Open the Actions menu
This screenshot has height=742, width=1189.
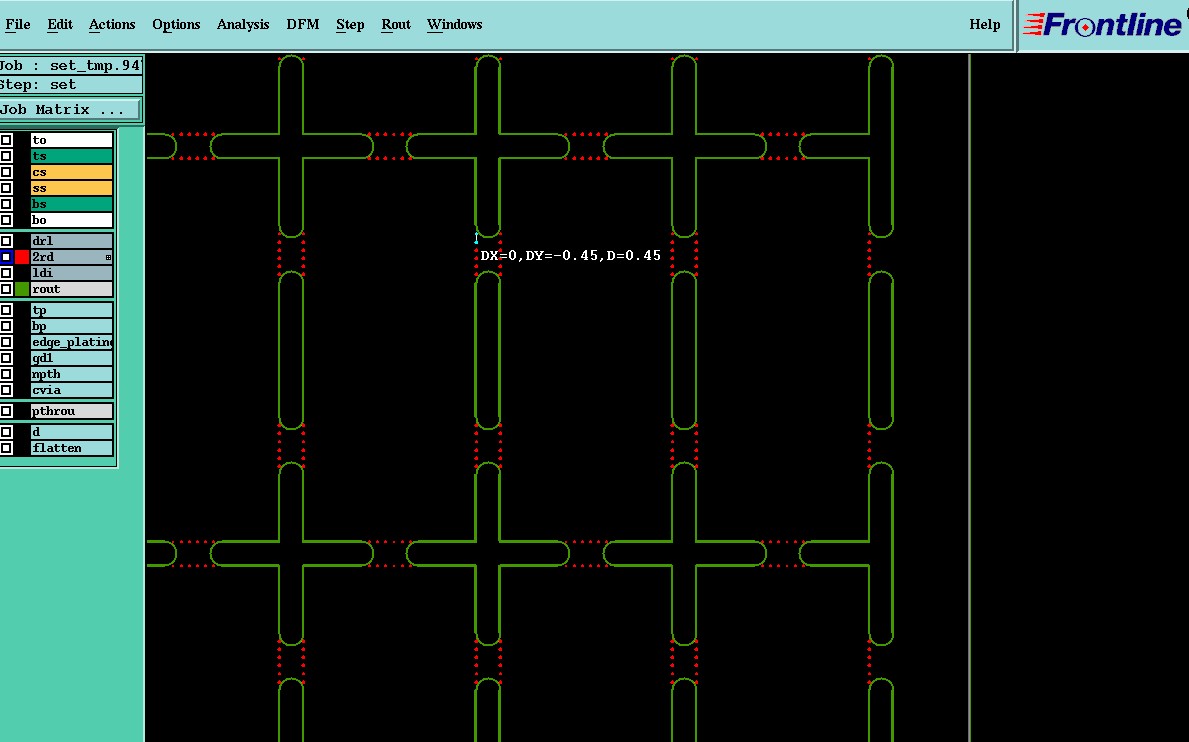[x=111, y=24]
